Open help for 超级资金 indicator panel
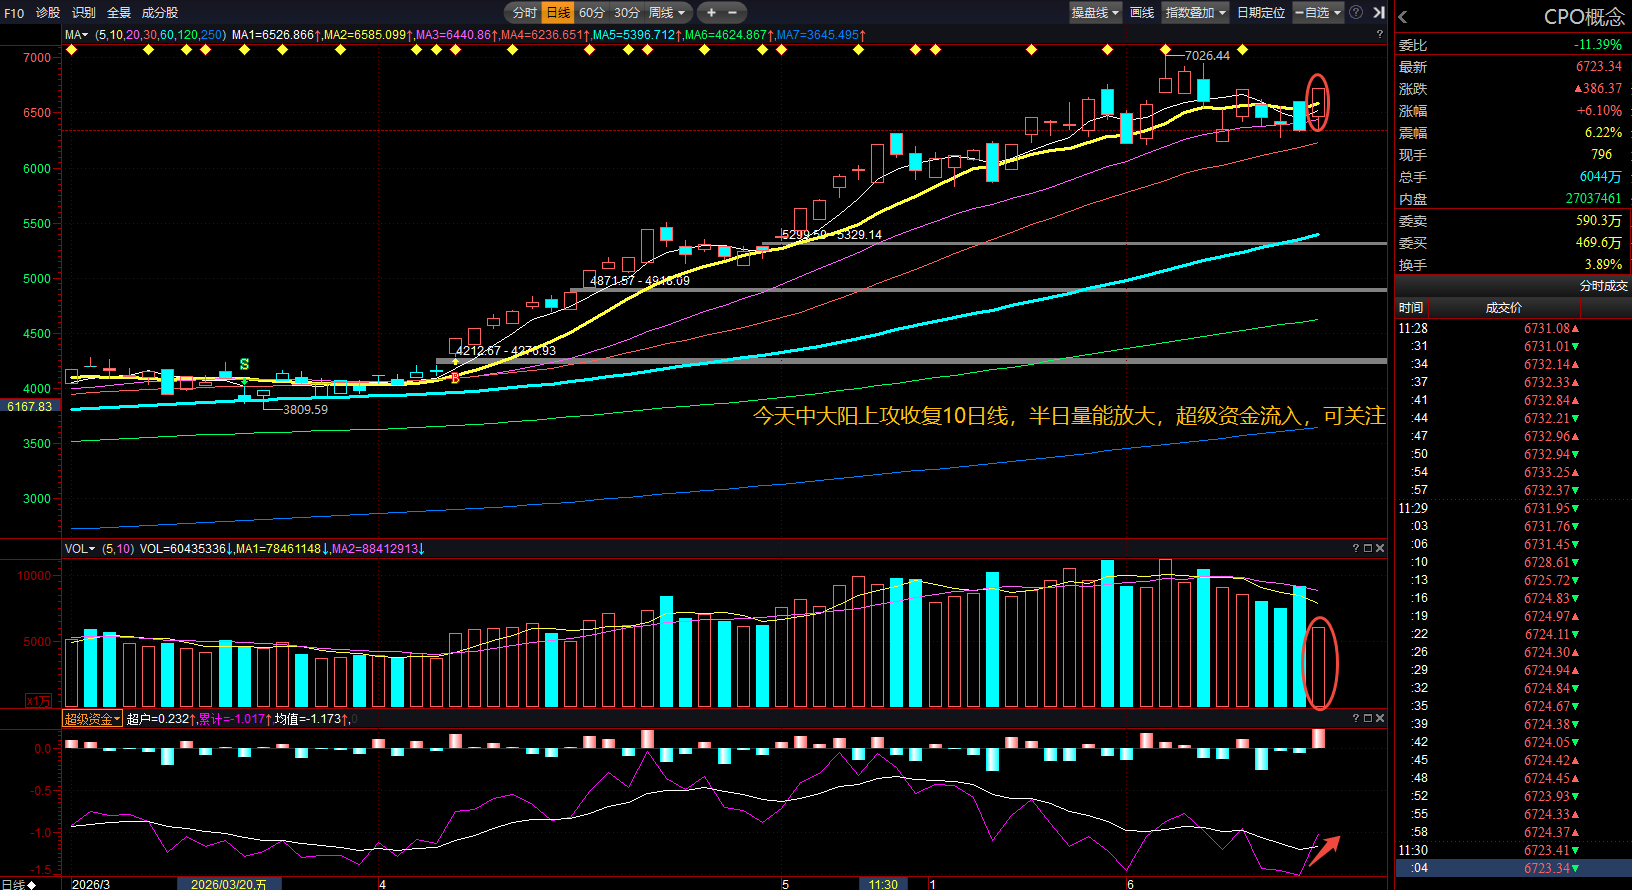 pyautogui.click(x=1356, y=718)
